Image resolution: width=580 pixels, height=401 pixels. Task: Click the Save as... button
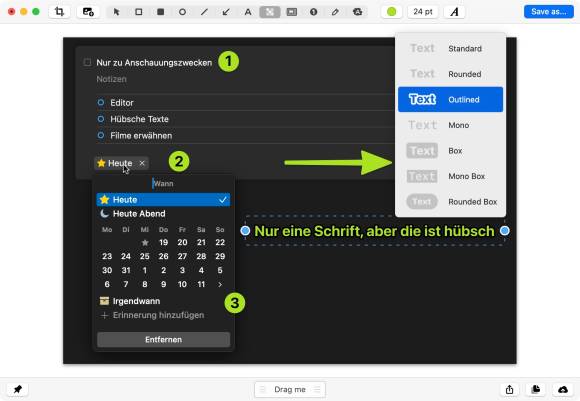pyautogui.click(x=549, y=12)
